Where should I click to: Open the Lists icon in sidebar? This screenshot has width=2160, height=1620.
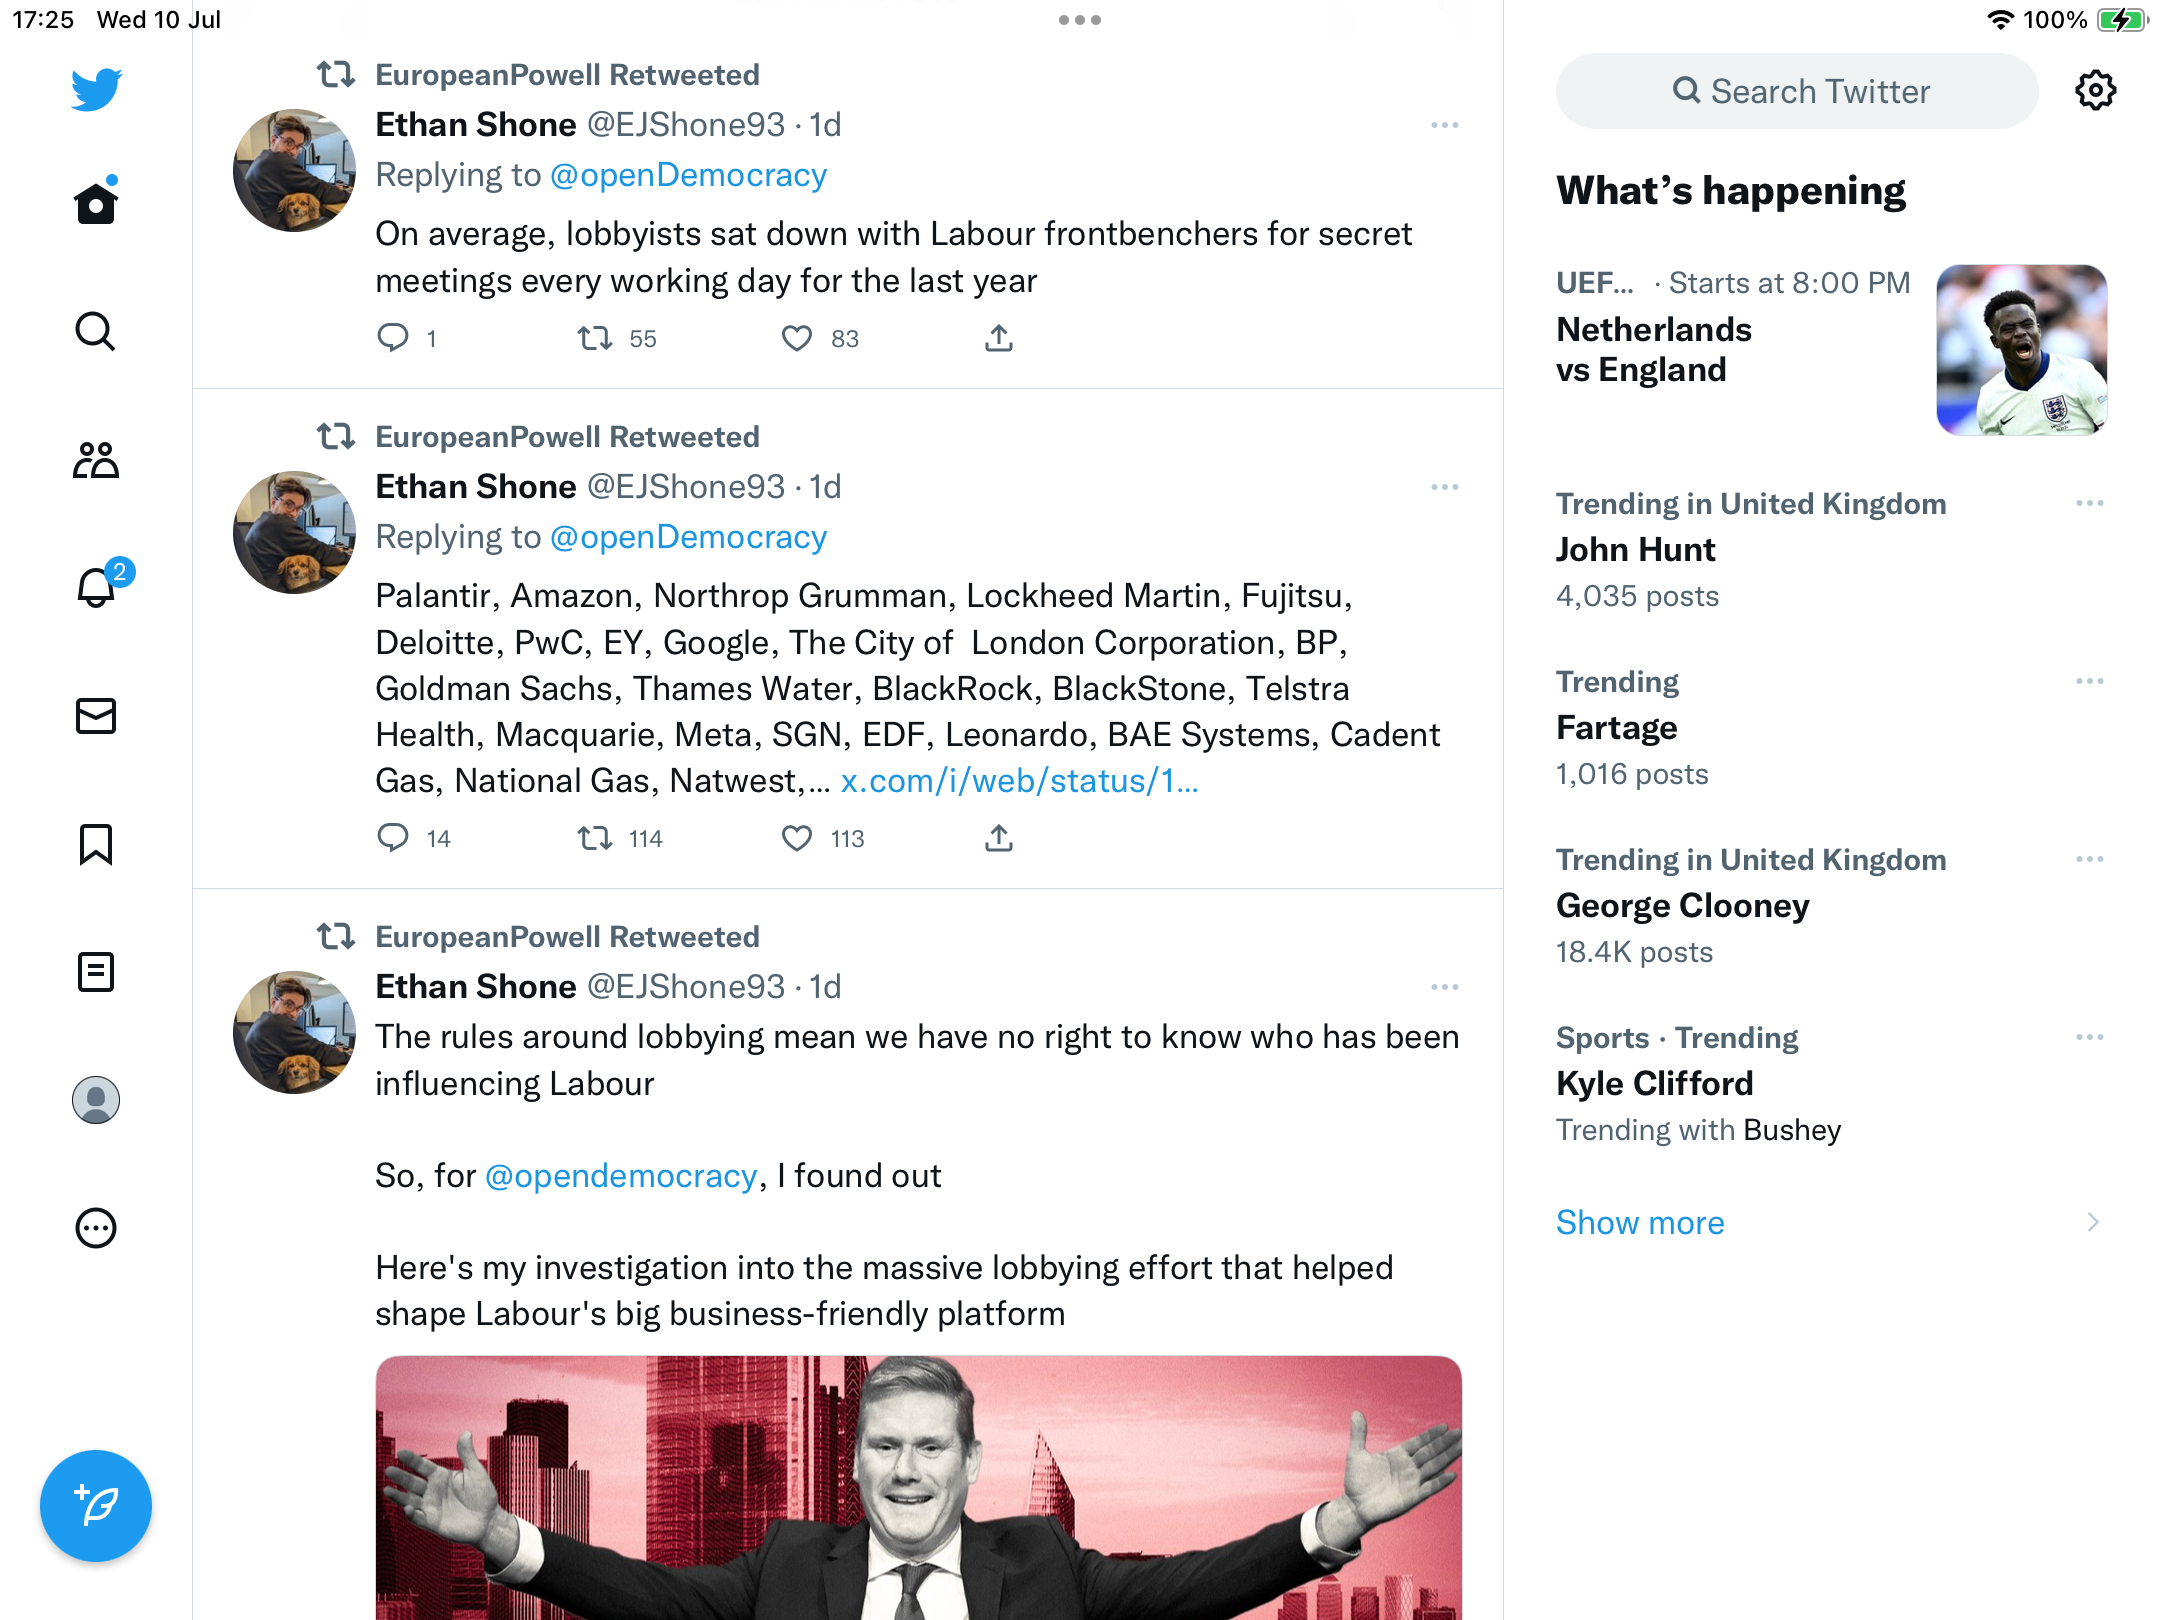(96, 972)
